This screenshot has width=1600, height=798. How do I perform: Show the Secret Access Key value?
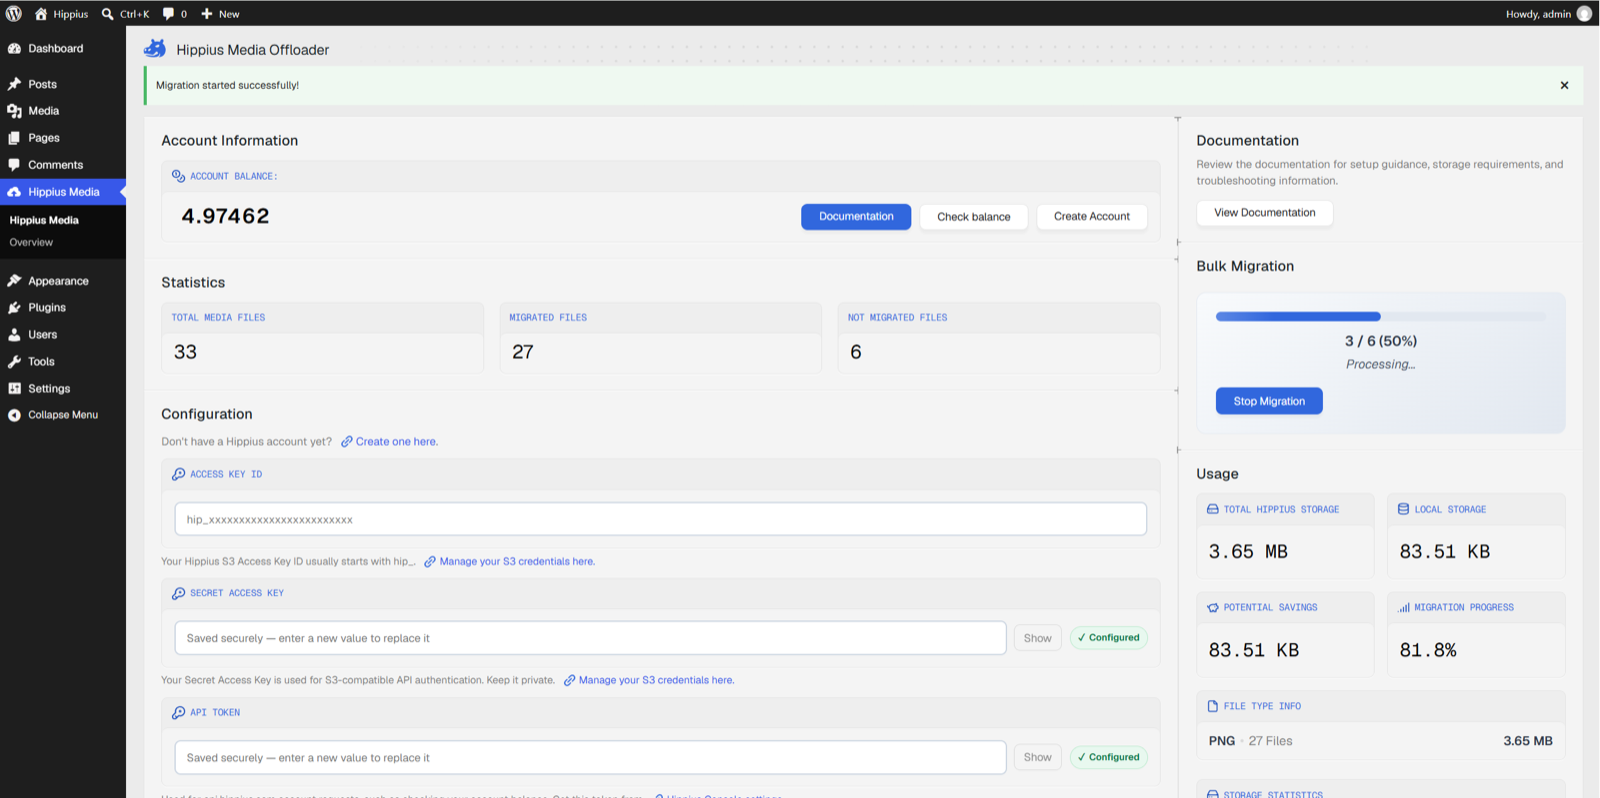point(1038,638)
